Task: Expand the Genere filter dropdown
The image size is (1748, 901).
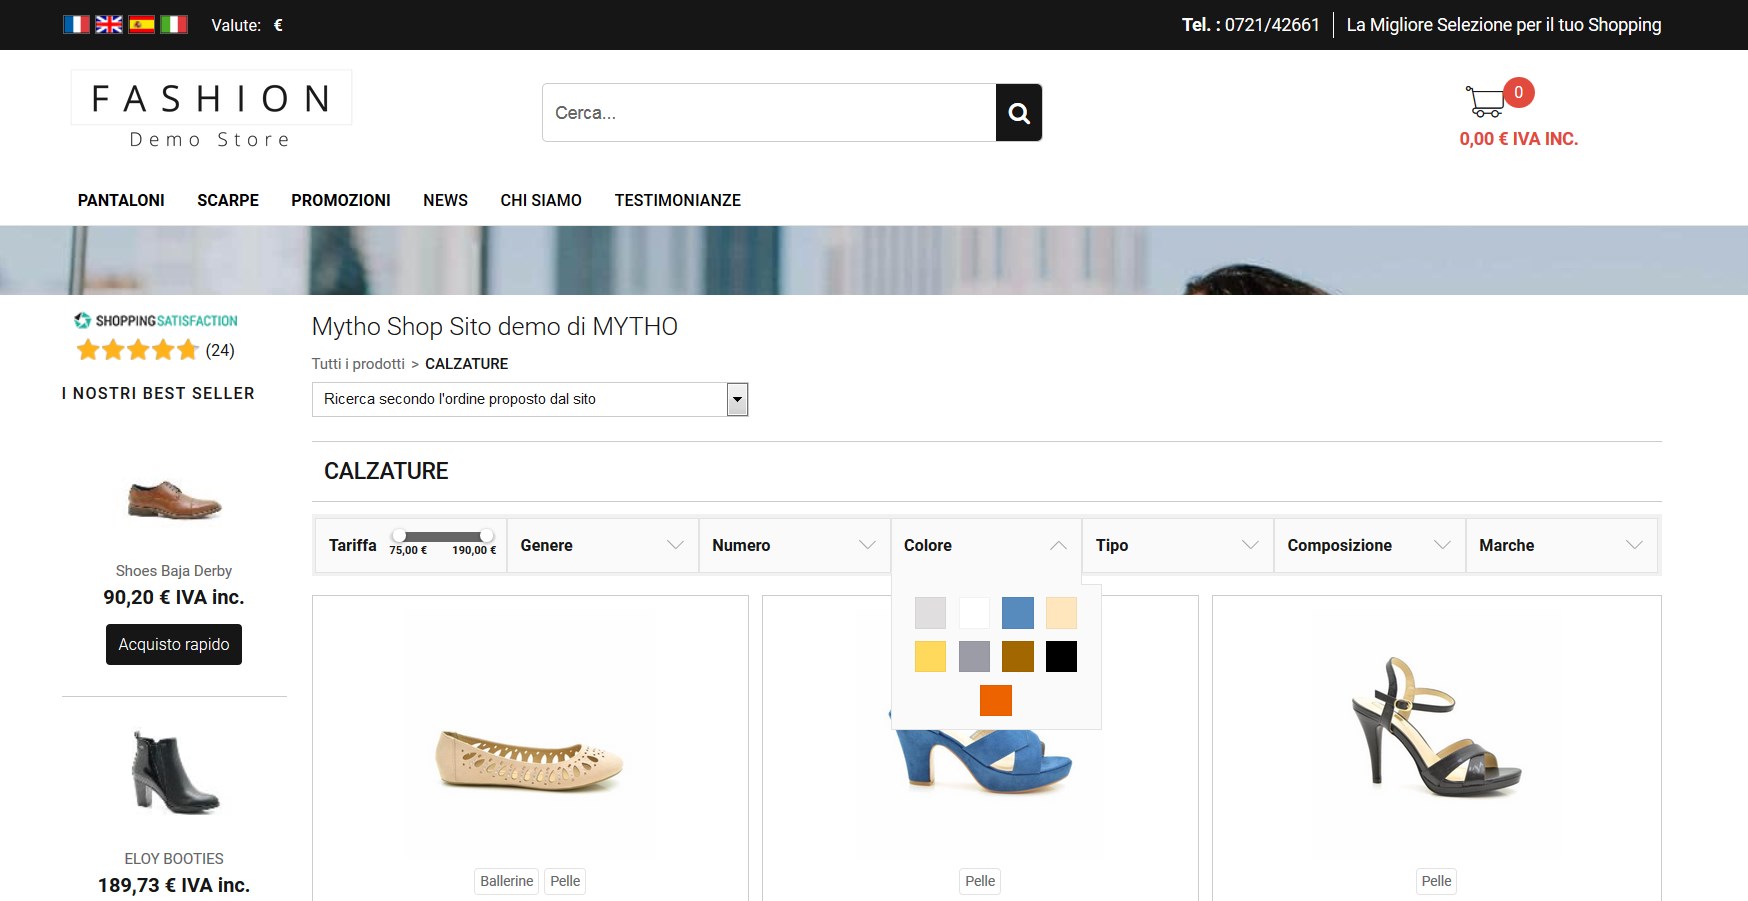Action: click(602, 545)
